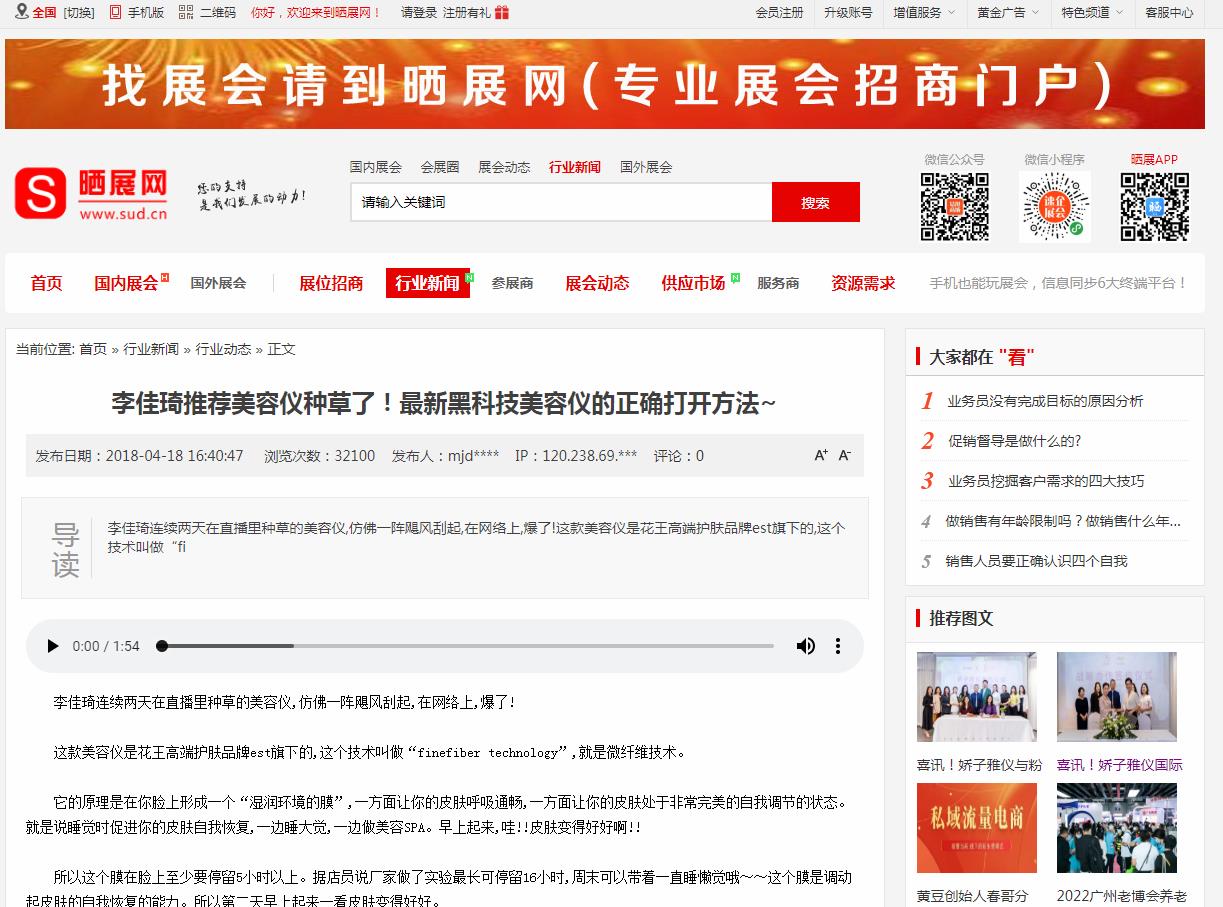
Task: Open 客服中心 in top bar
Action: click(1169, 12)
